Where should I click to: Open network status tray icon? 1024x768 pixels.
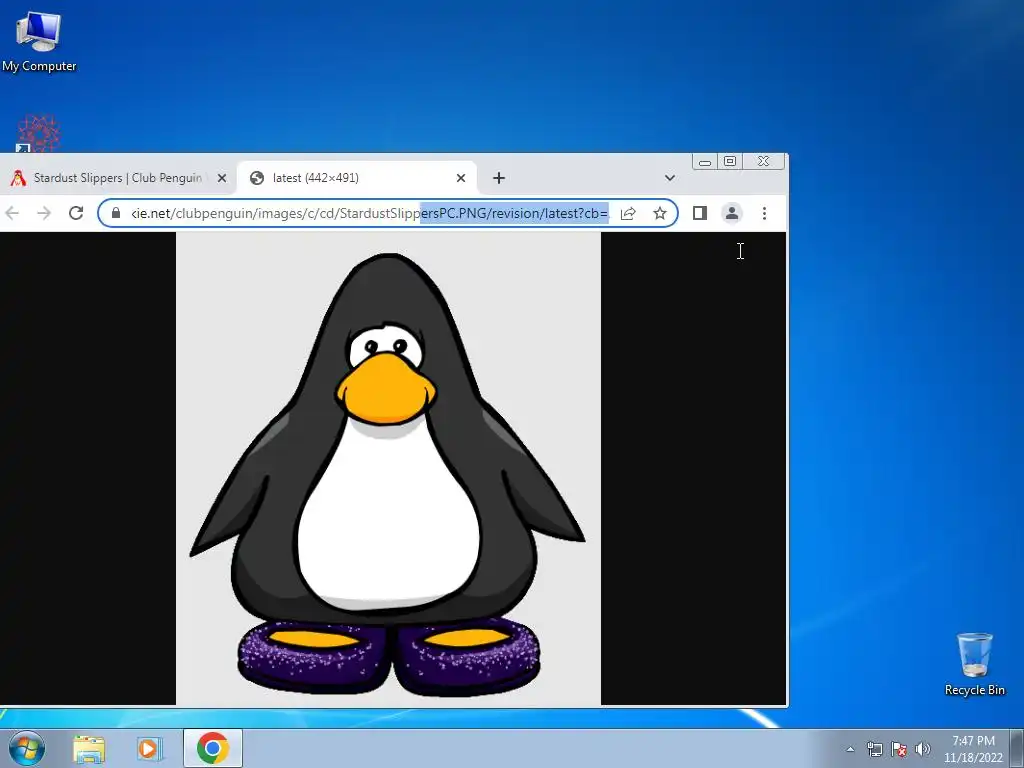click(x=874, y=749)
